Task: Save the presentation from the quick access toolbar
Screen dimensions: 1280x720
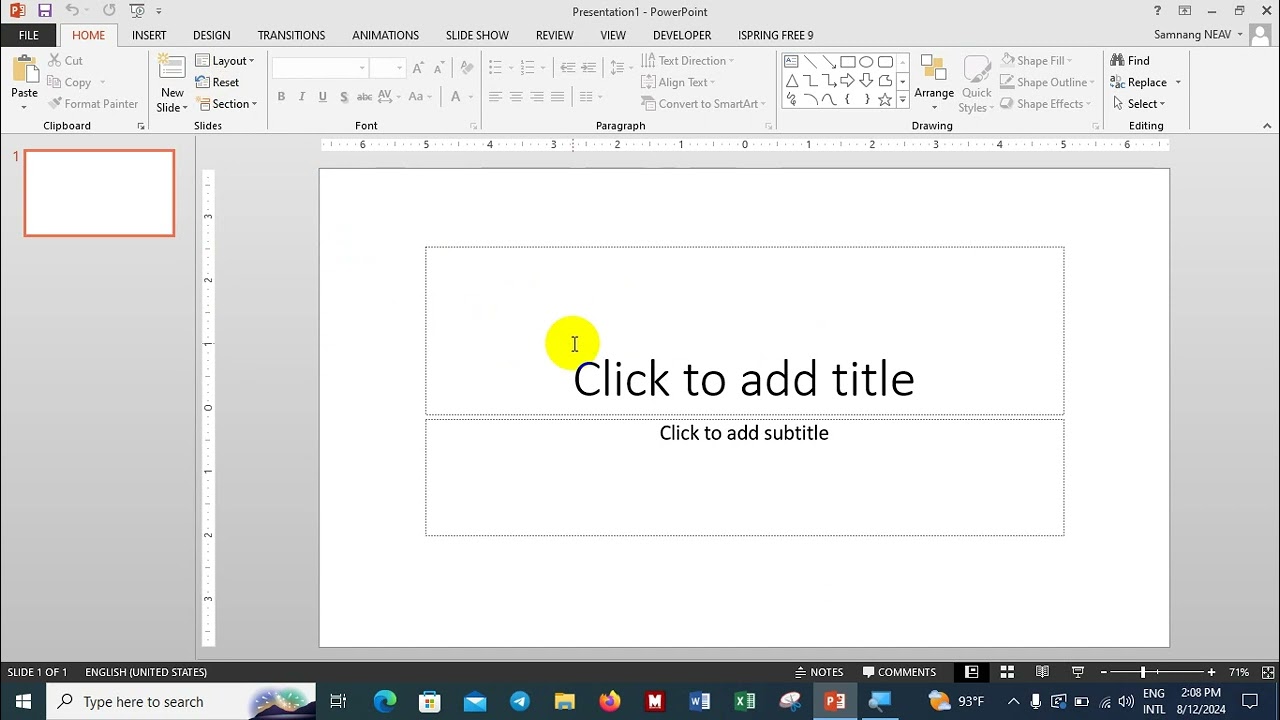Action: click(45, 11)
